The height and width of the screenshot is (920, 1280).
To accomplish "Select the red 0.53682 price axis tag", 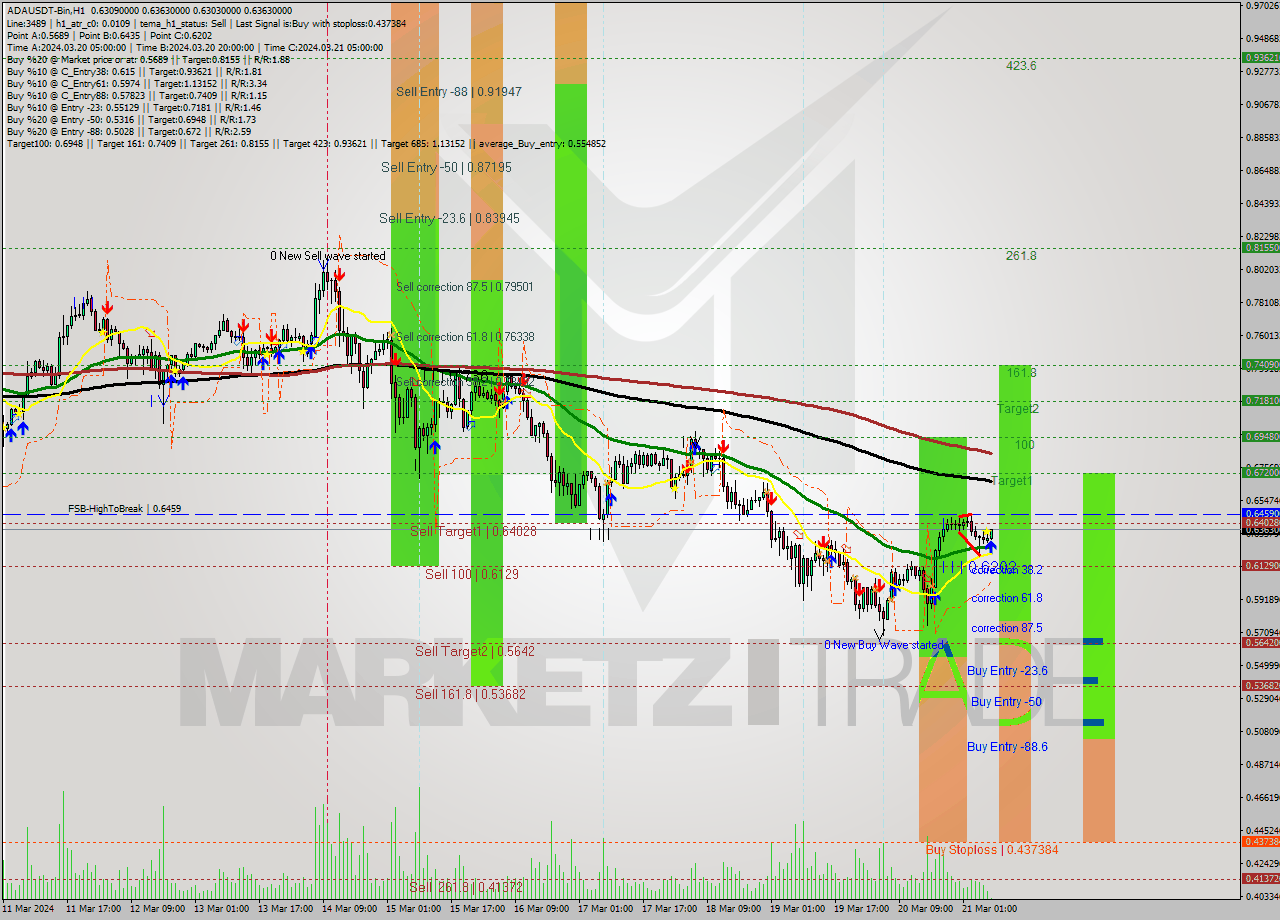I will [1260, 686].
